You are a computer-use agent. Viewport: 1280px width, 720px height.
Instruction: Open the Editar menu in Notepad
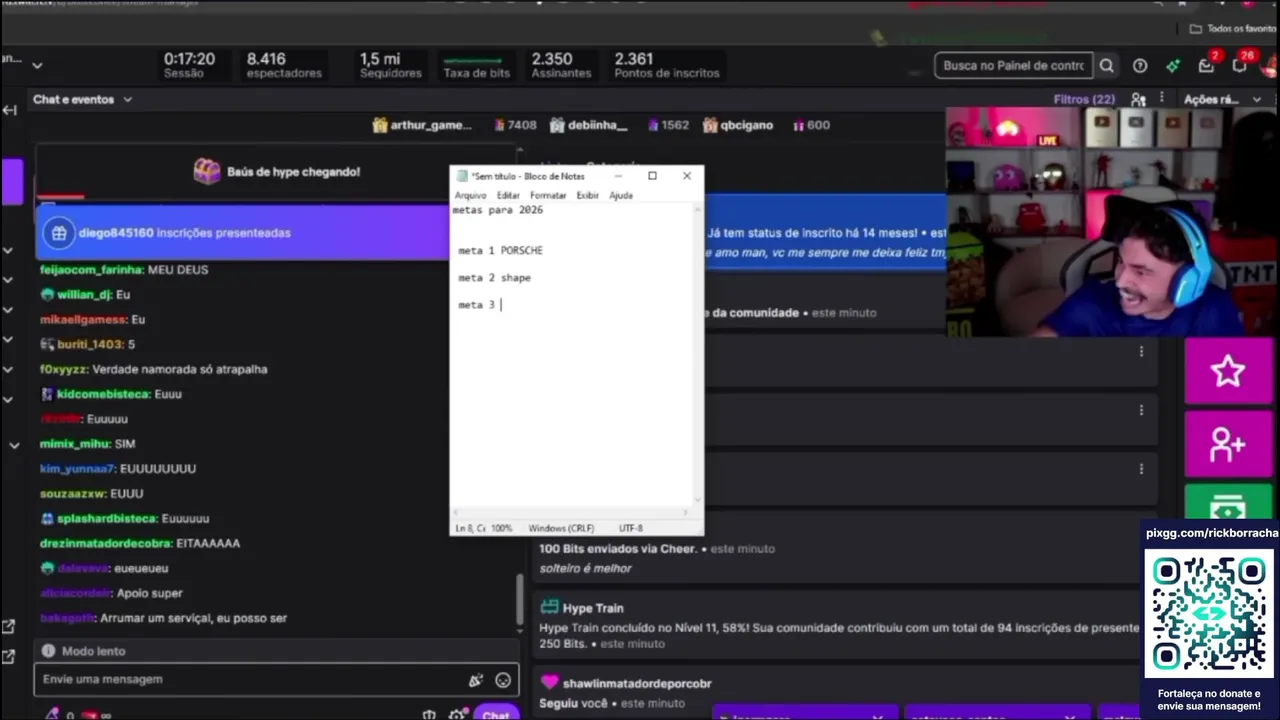508,195
